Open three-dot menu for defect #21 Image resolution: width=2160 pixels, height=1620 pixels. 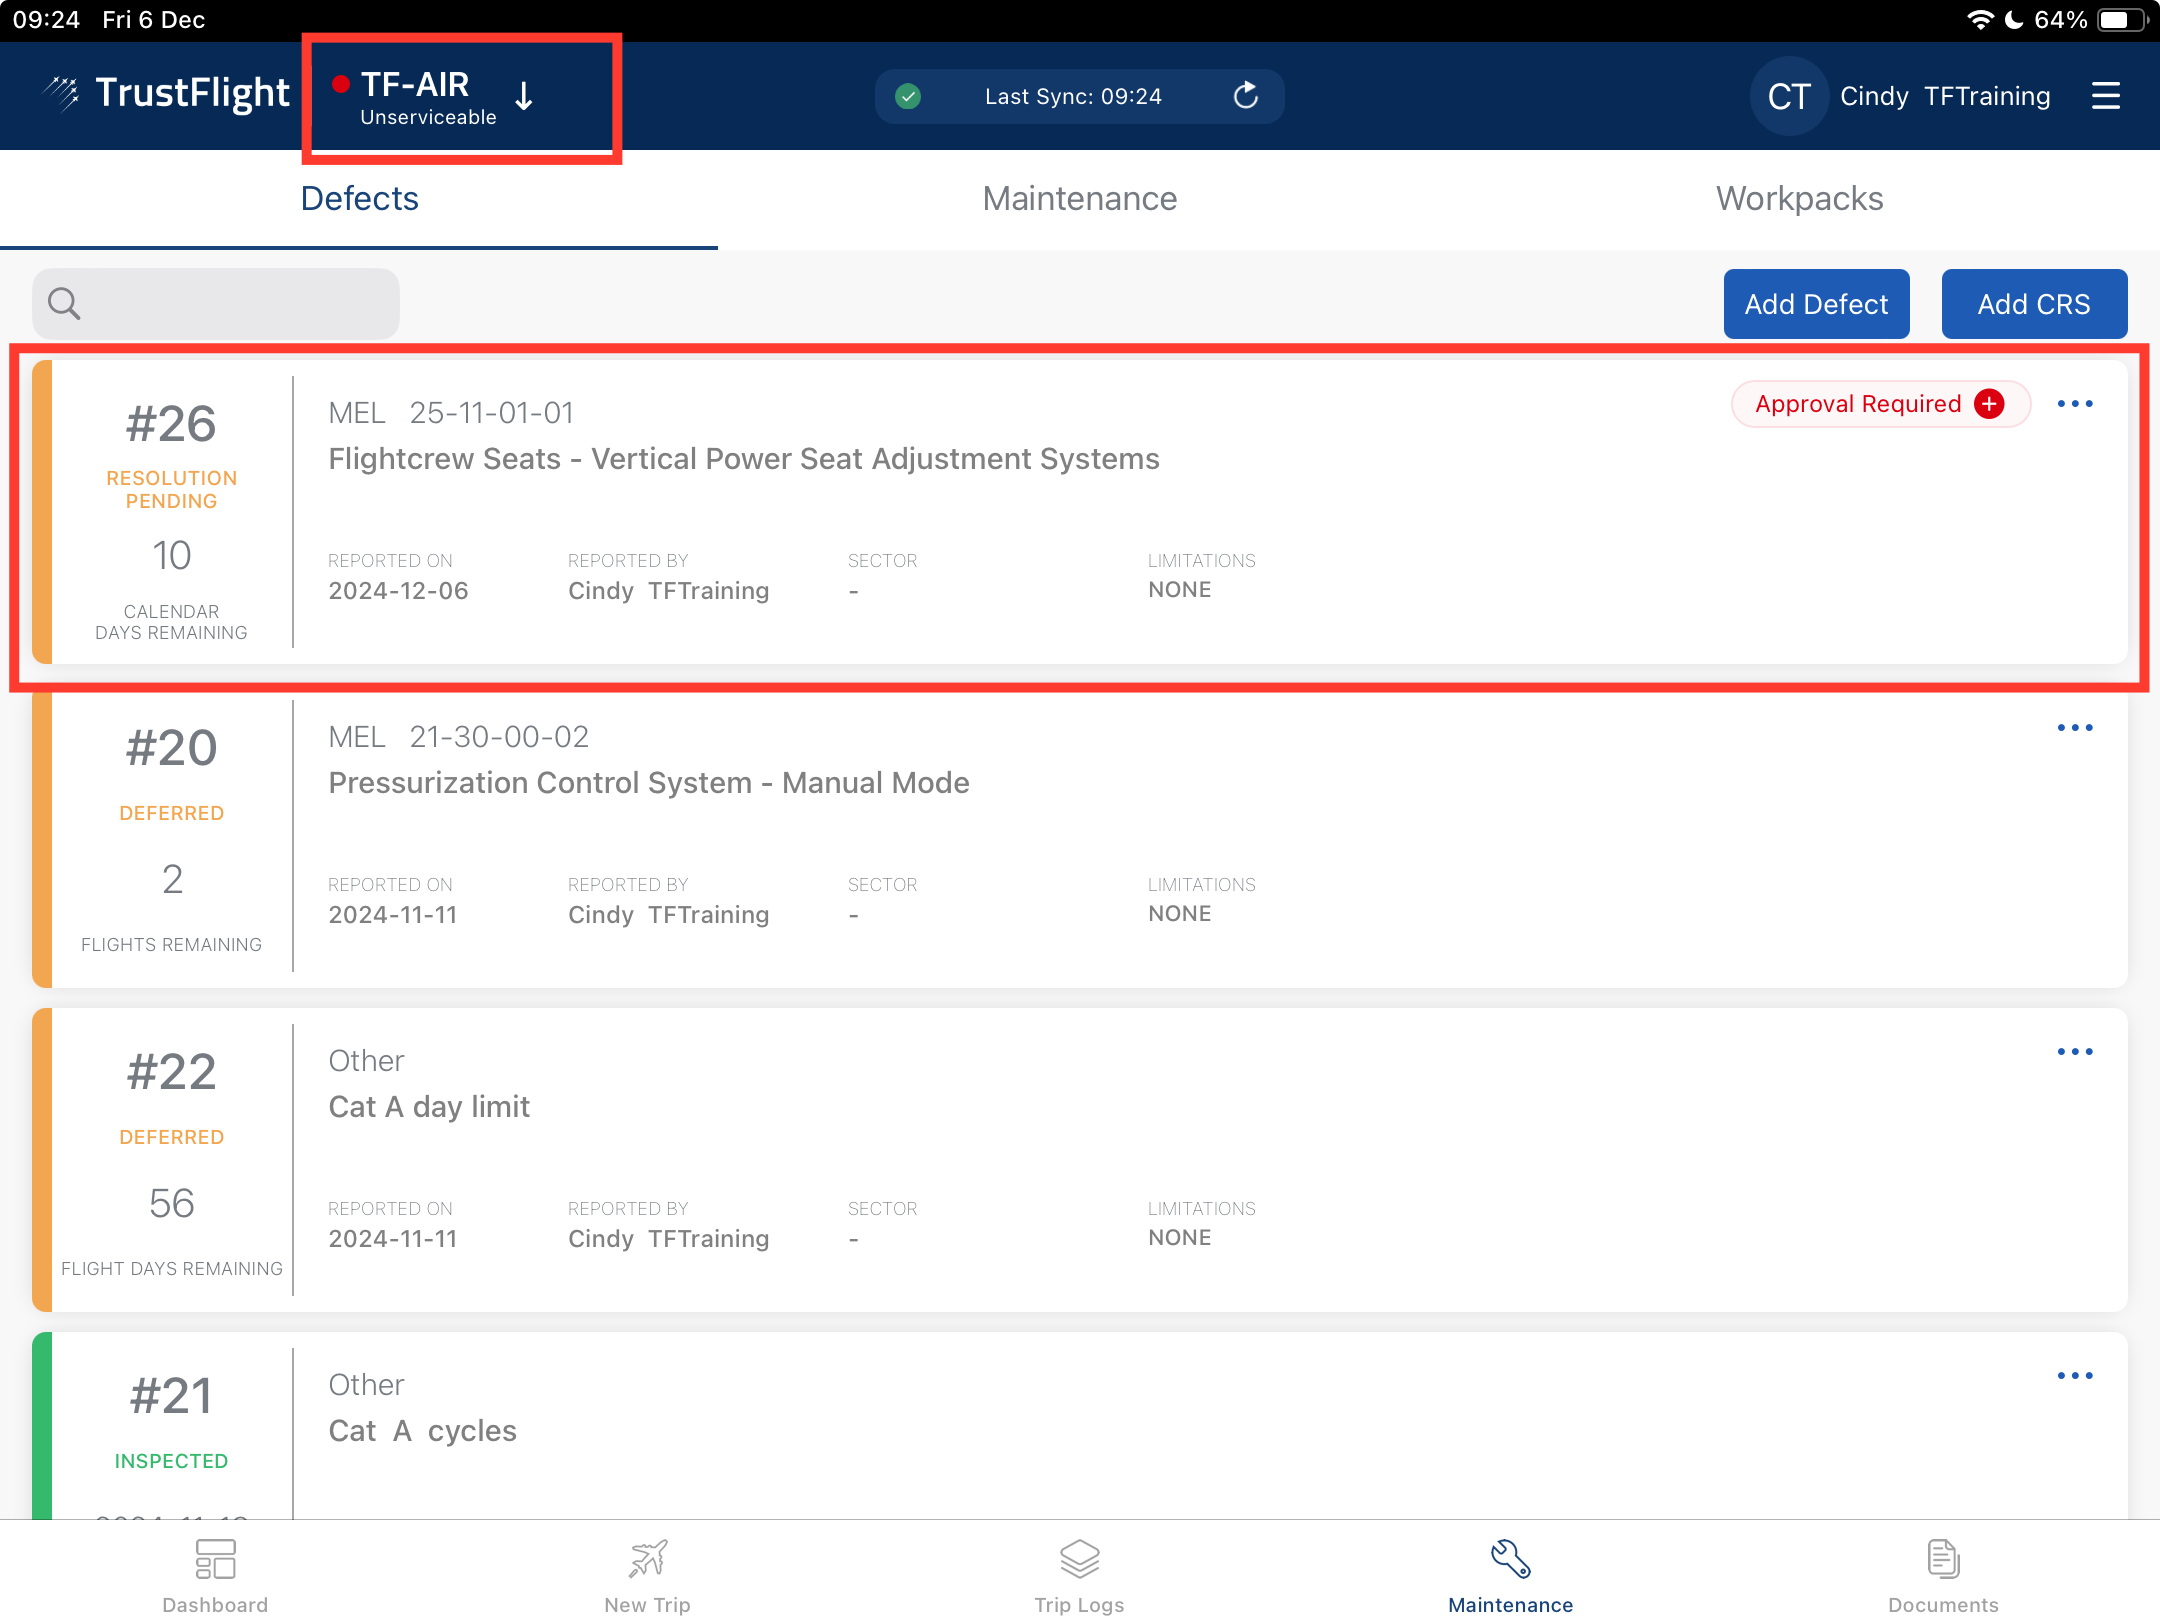click(x=2075, y=1376)
